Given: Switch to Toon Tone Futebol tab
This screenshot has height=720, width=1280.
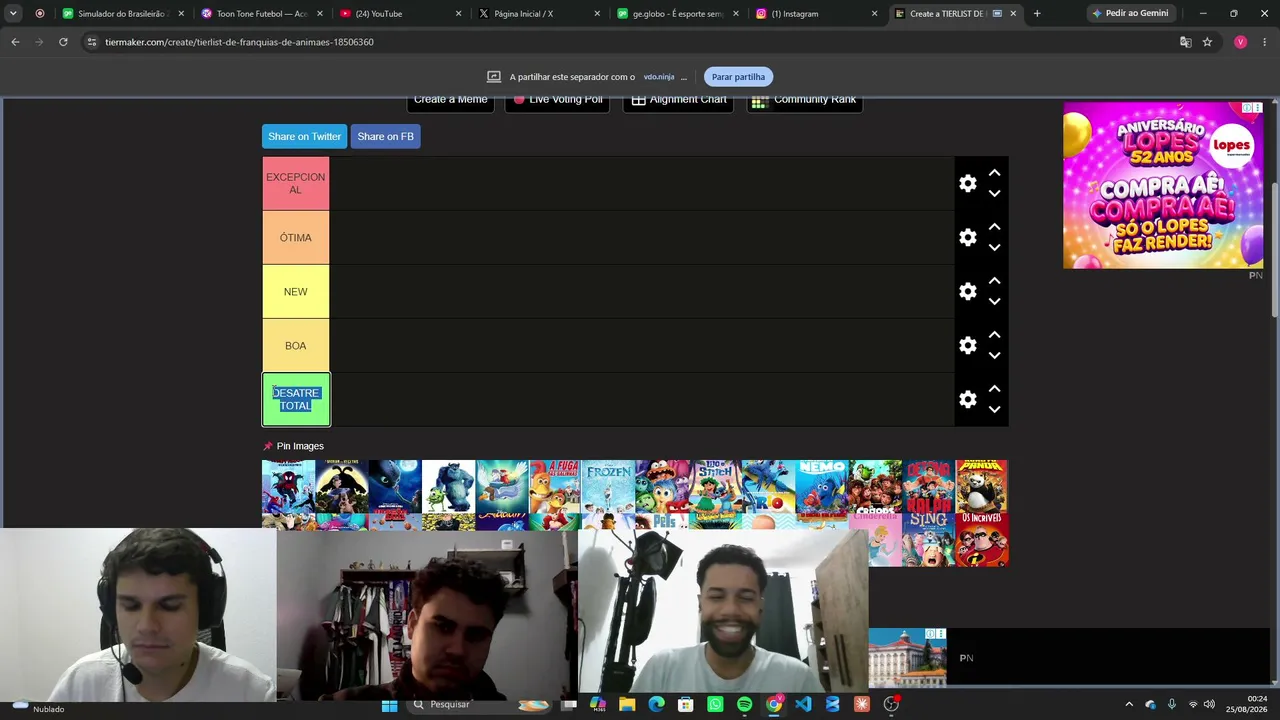Looking at the screenshot, I should click(x=261, y=14).
